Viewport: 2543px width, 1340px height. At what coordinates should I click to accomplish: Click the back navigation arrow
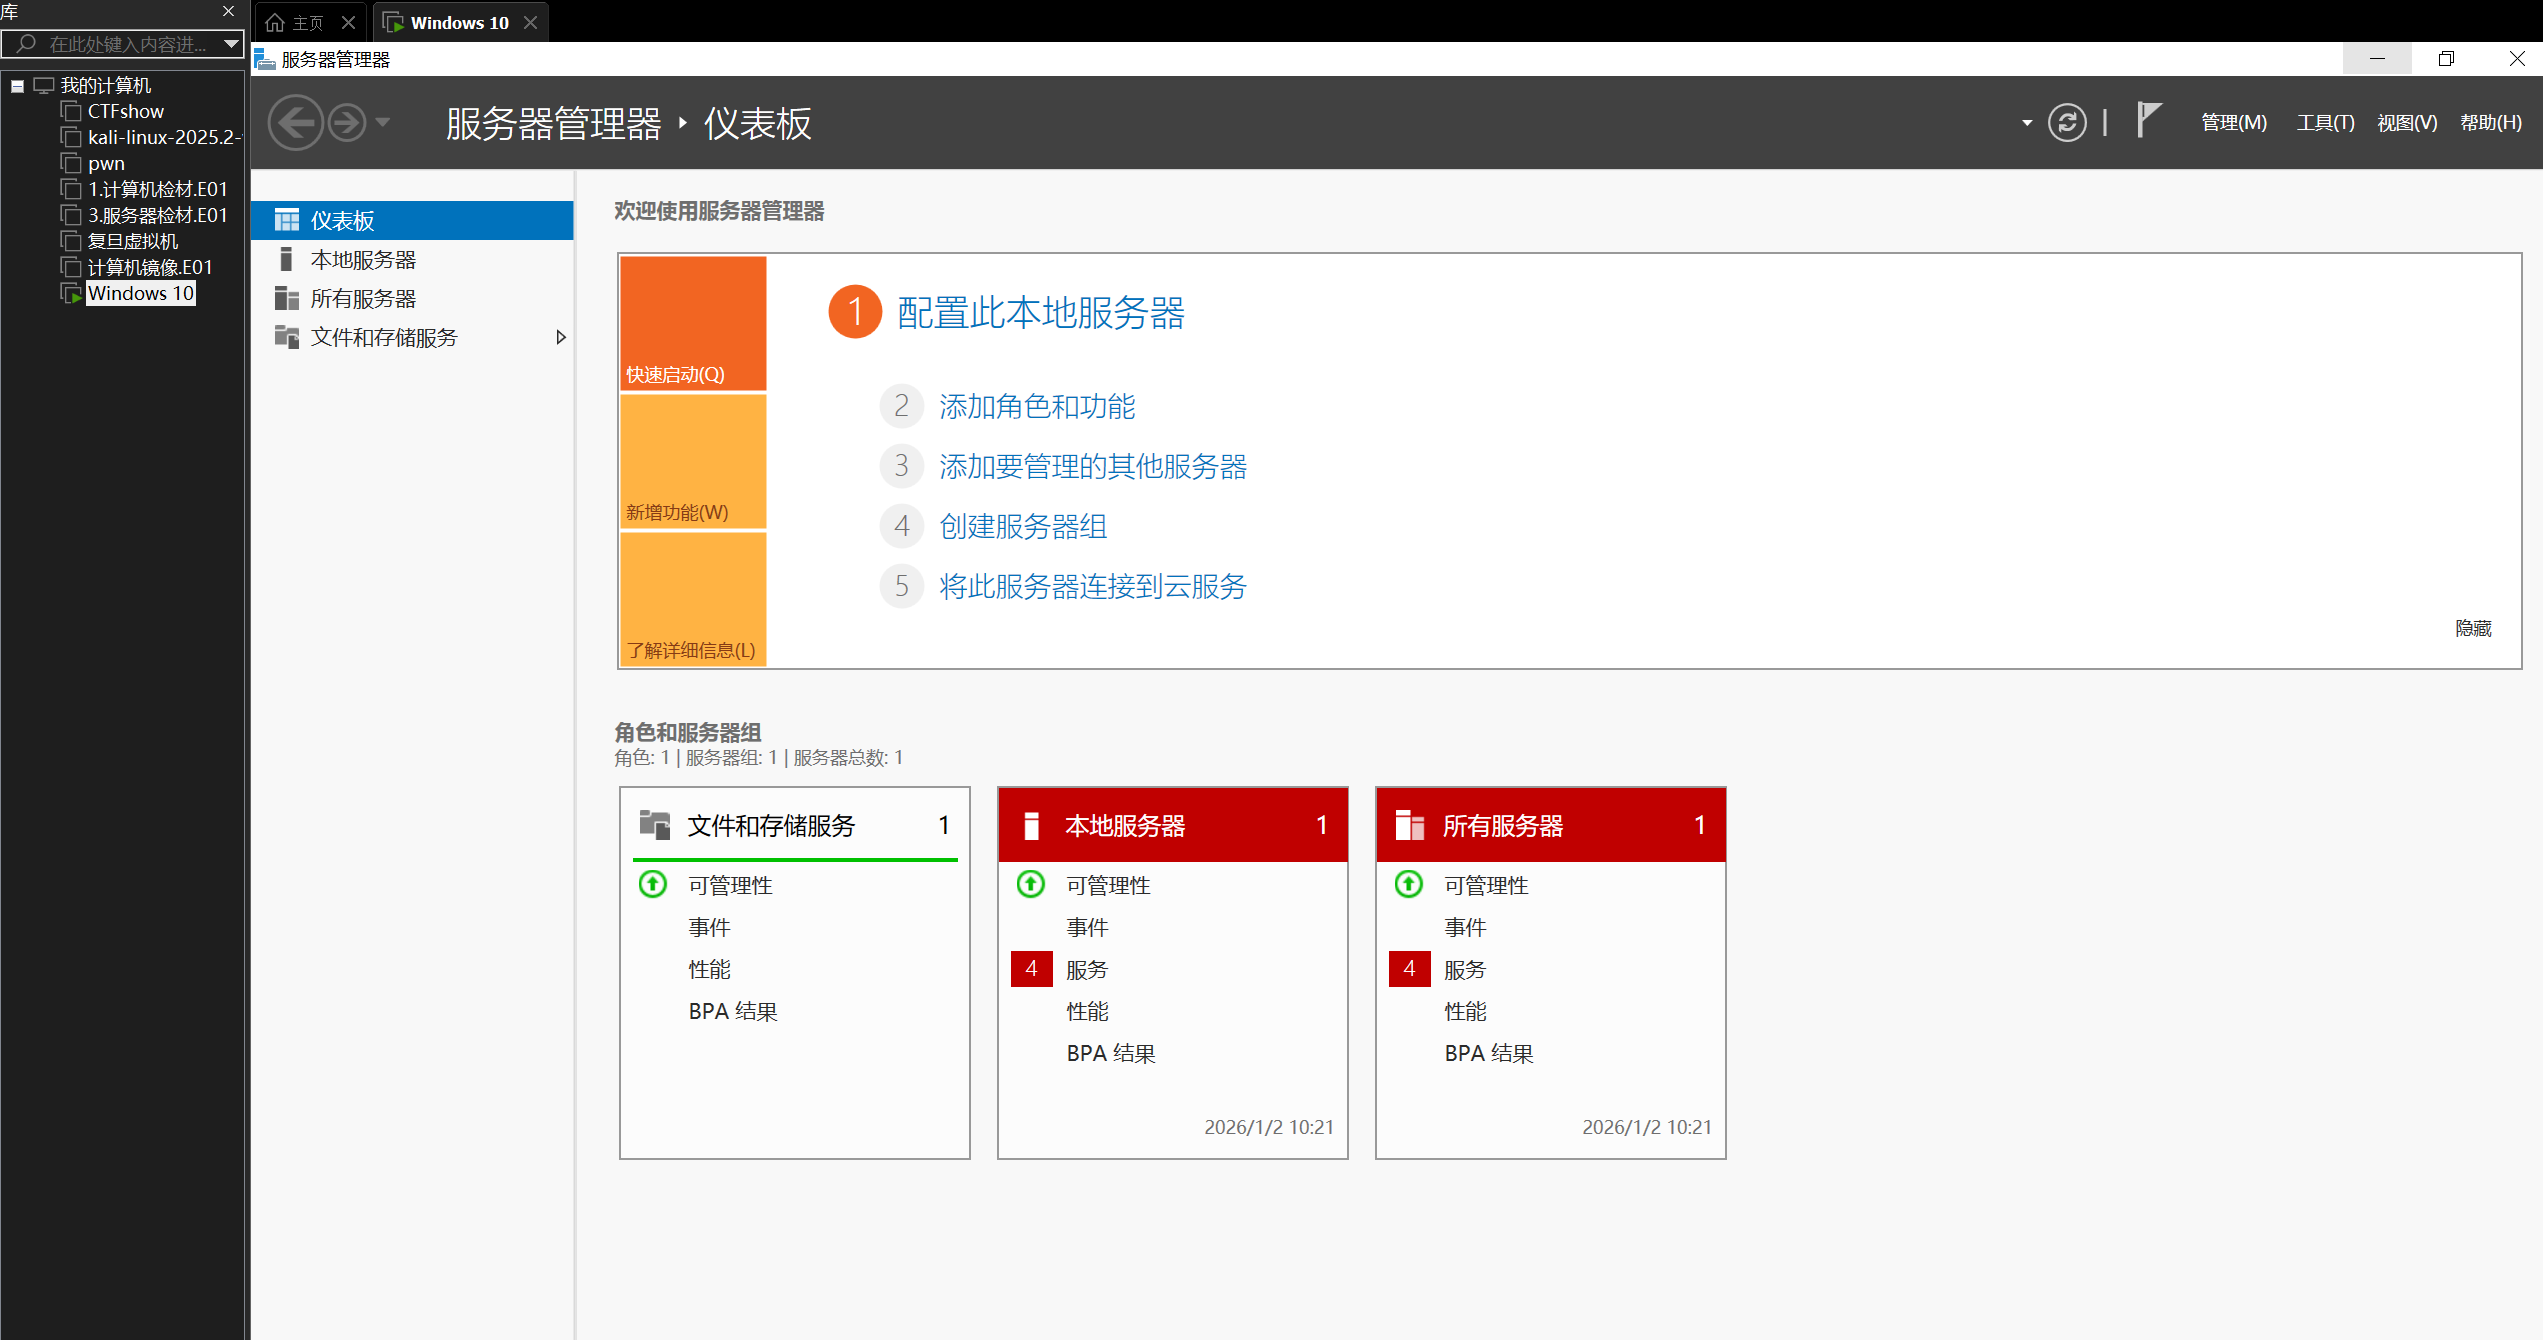tap(295, 123)
